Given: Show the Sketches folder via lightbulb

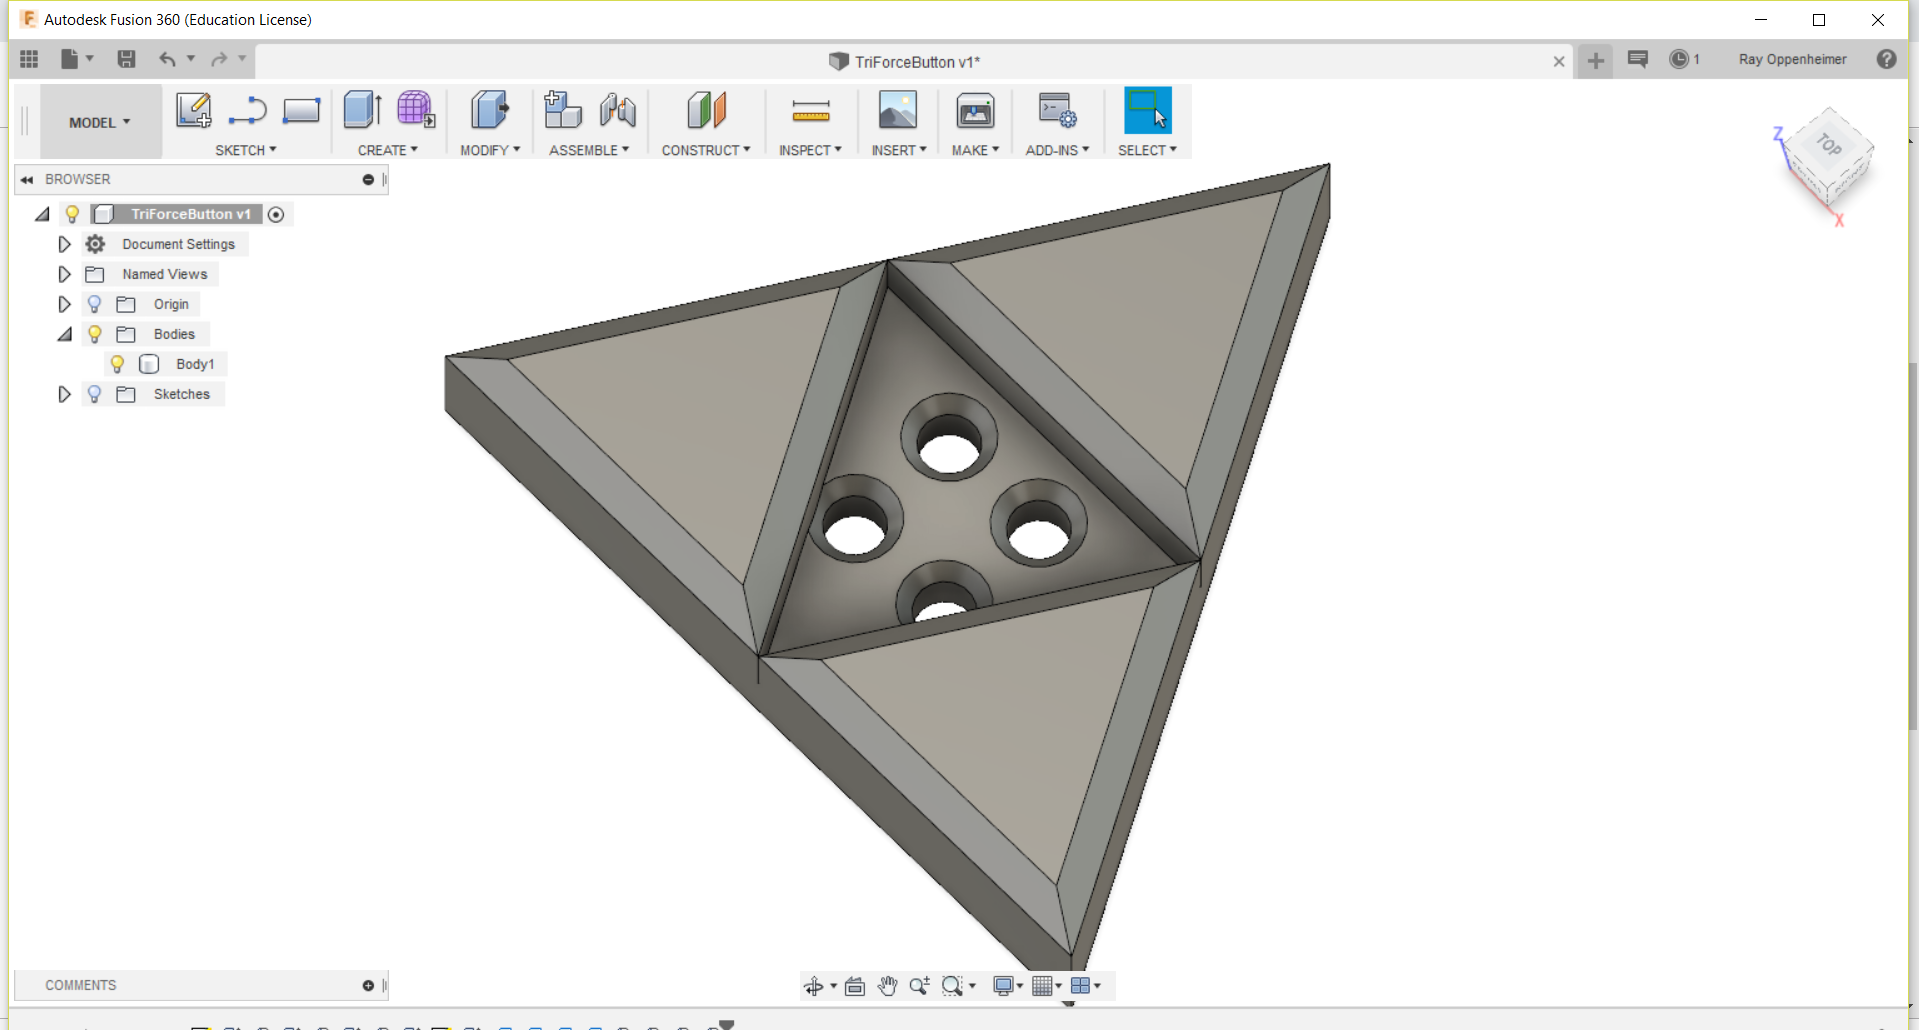Looking at the screenshot, I should click(94, 394).
